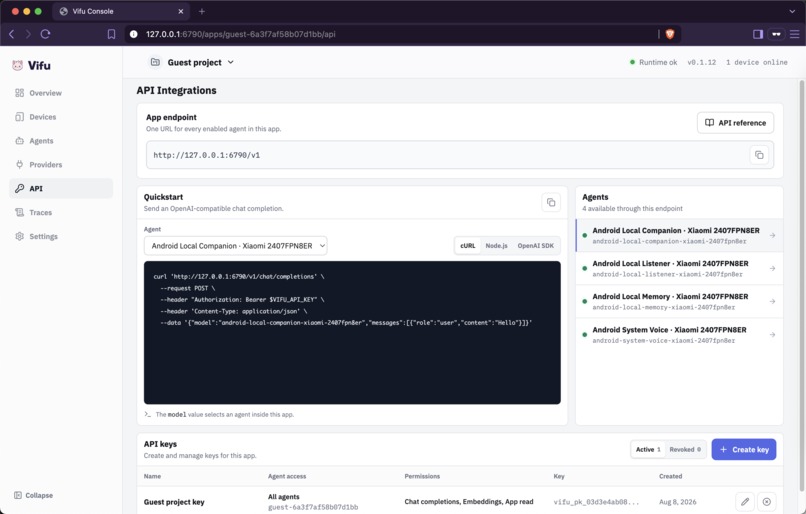Create a new API key

click(743, 449)
